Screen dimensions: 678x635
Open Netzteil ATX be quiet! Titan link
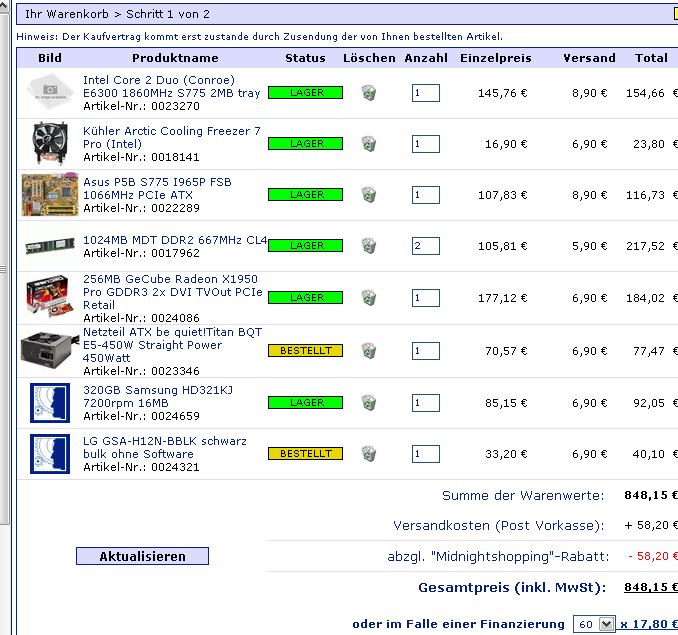pyautogui.click(x=173, y=345)
